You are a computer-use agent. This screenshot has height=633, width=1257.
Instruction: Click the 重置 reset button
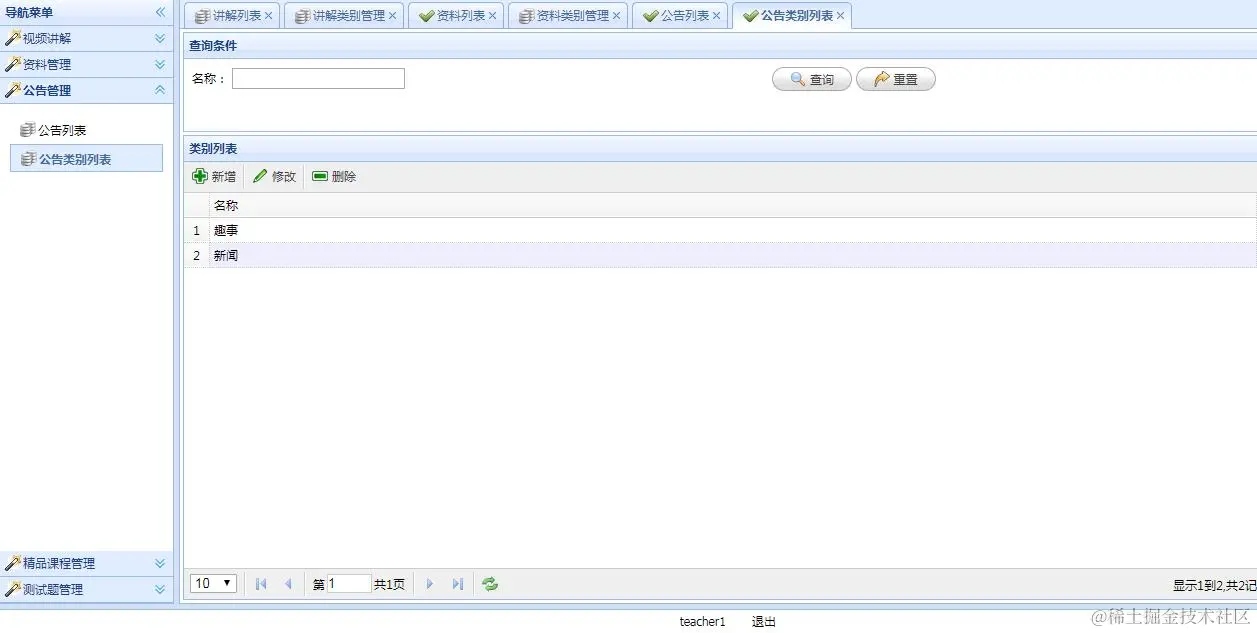tap(896, 79)
